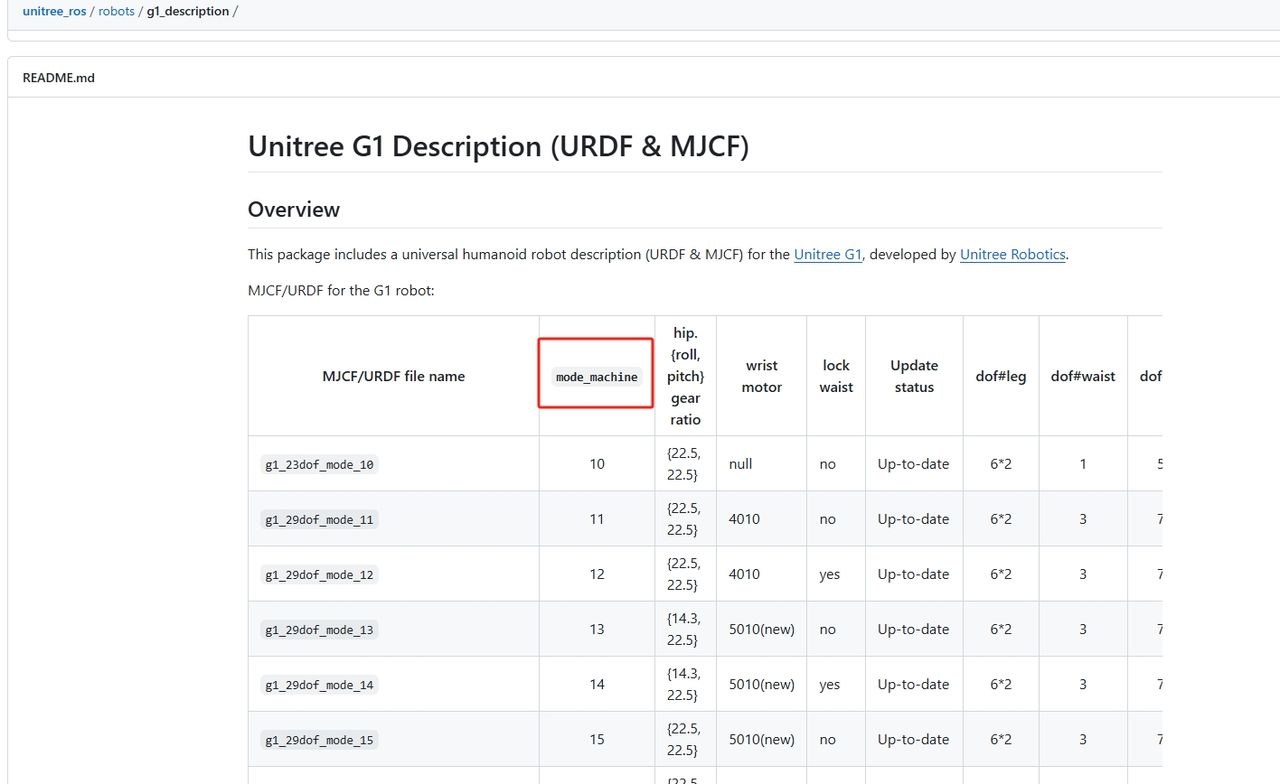Click Up-to-date status in mode_13 row

914,629
